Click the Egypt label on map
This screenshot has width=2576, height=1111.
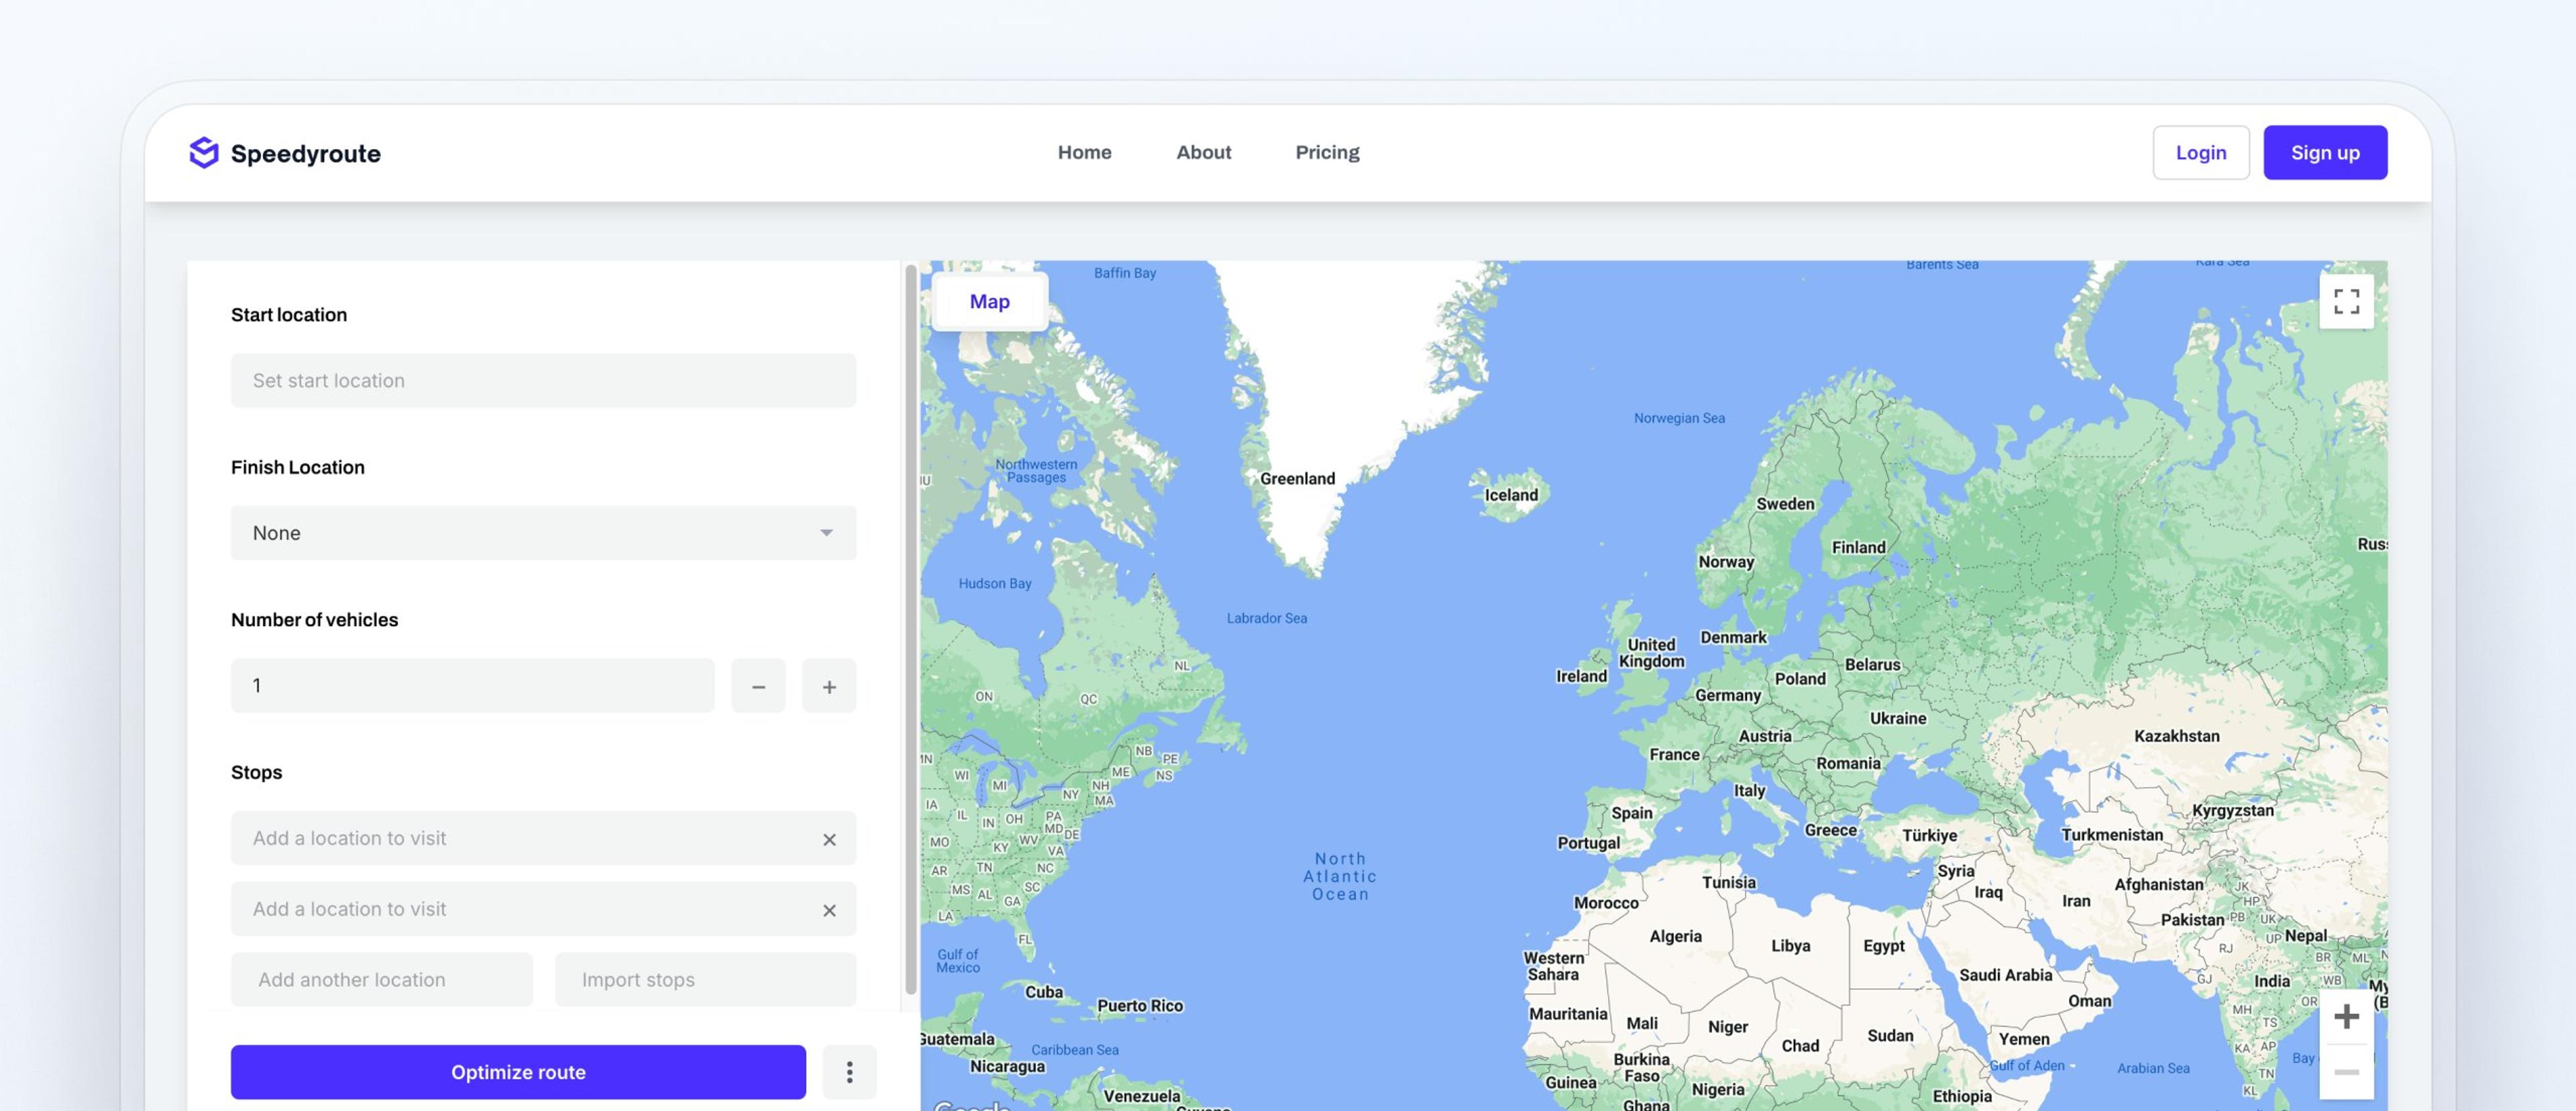coord(1883,945)
